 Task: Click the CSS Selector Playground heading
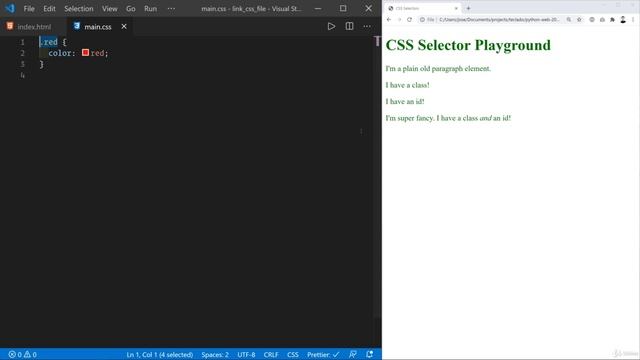coord(468,45)
